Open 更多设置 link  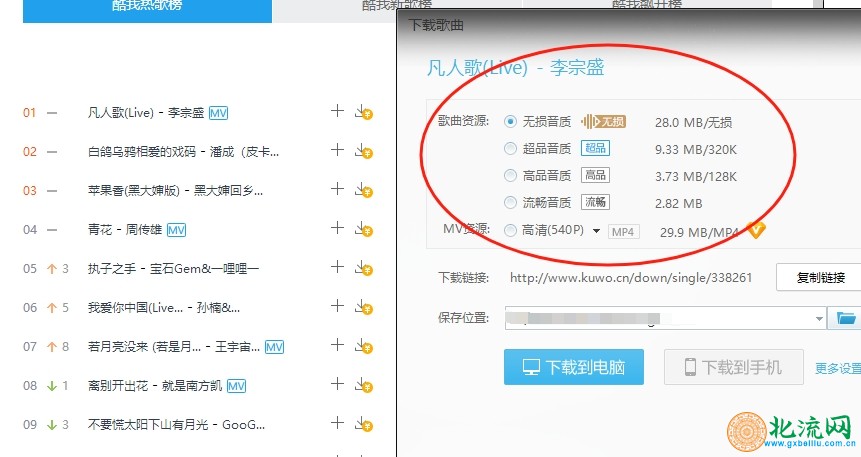(837, 368)
